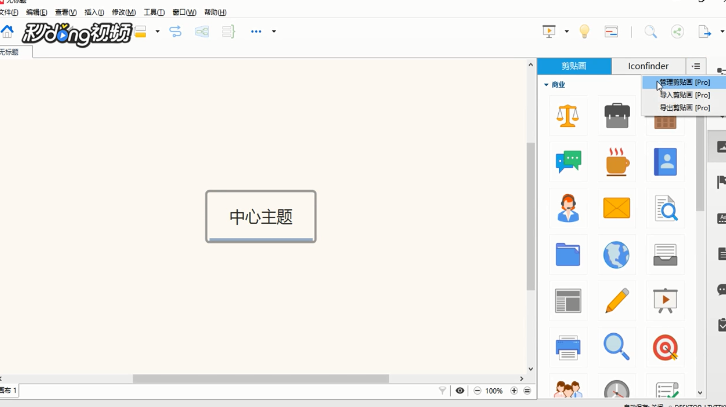This screenshot has height=407, width=726.
Task: Select the presentation board clip art
Action: [665, 301]
